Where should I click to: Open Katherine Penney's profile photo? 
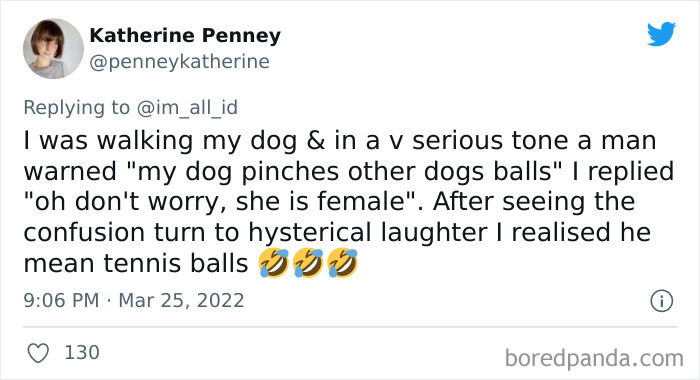coord(53,48)
